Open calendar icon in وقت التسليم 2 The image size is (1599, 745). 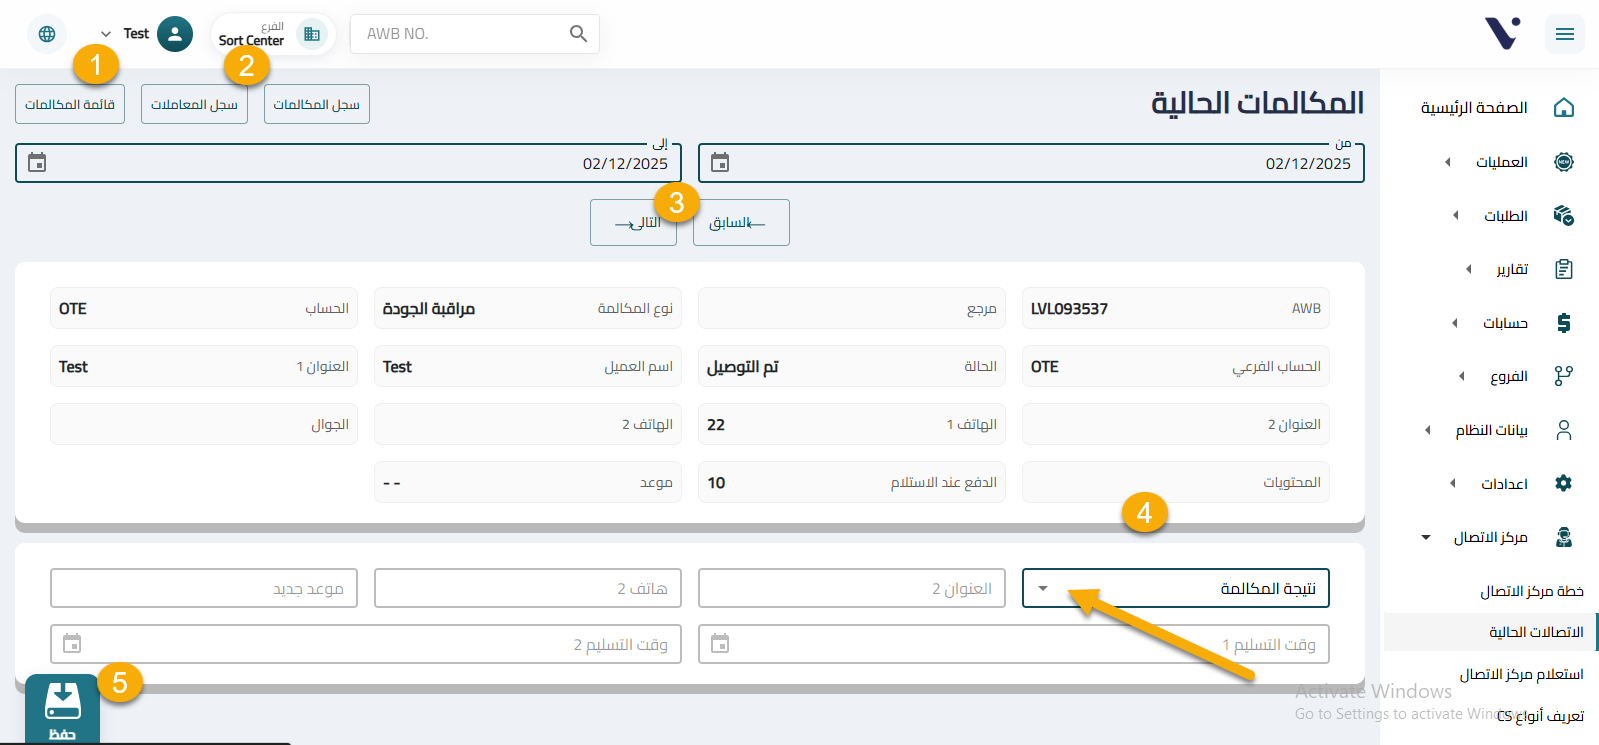(x=72, y=643)
